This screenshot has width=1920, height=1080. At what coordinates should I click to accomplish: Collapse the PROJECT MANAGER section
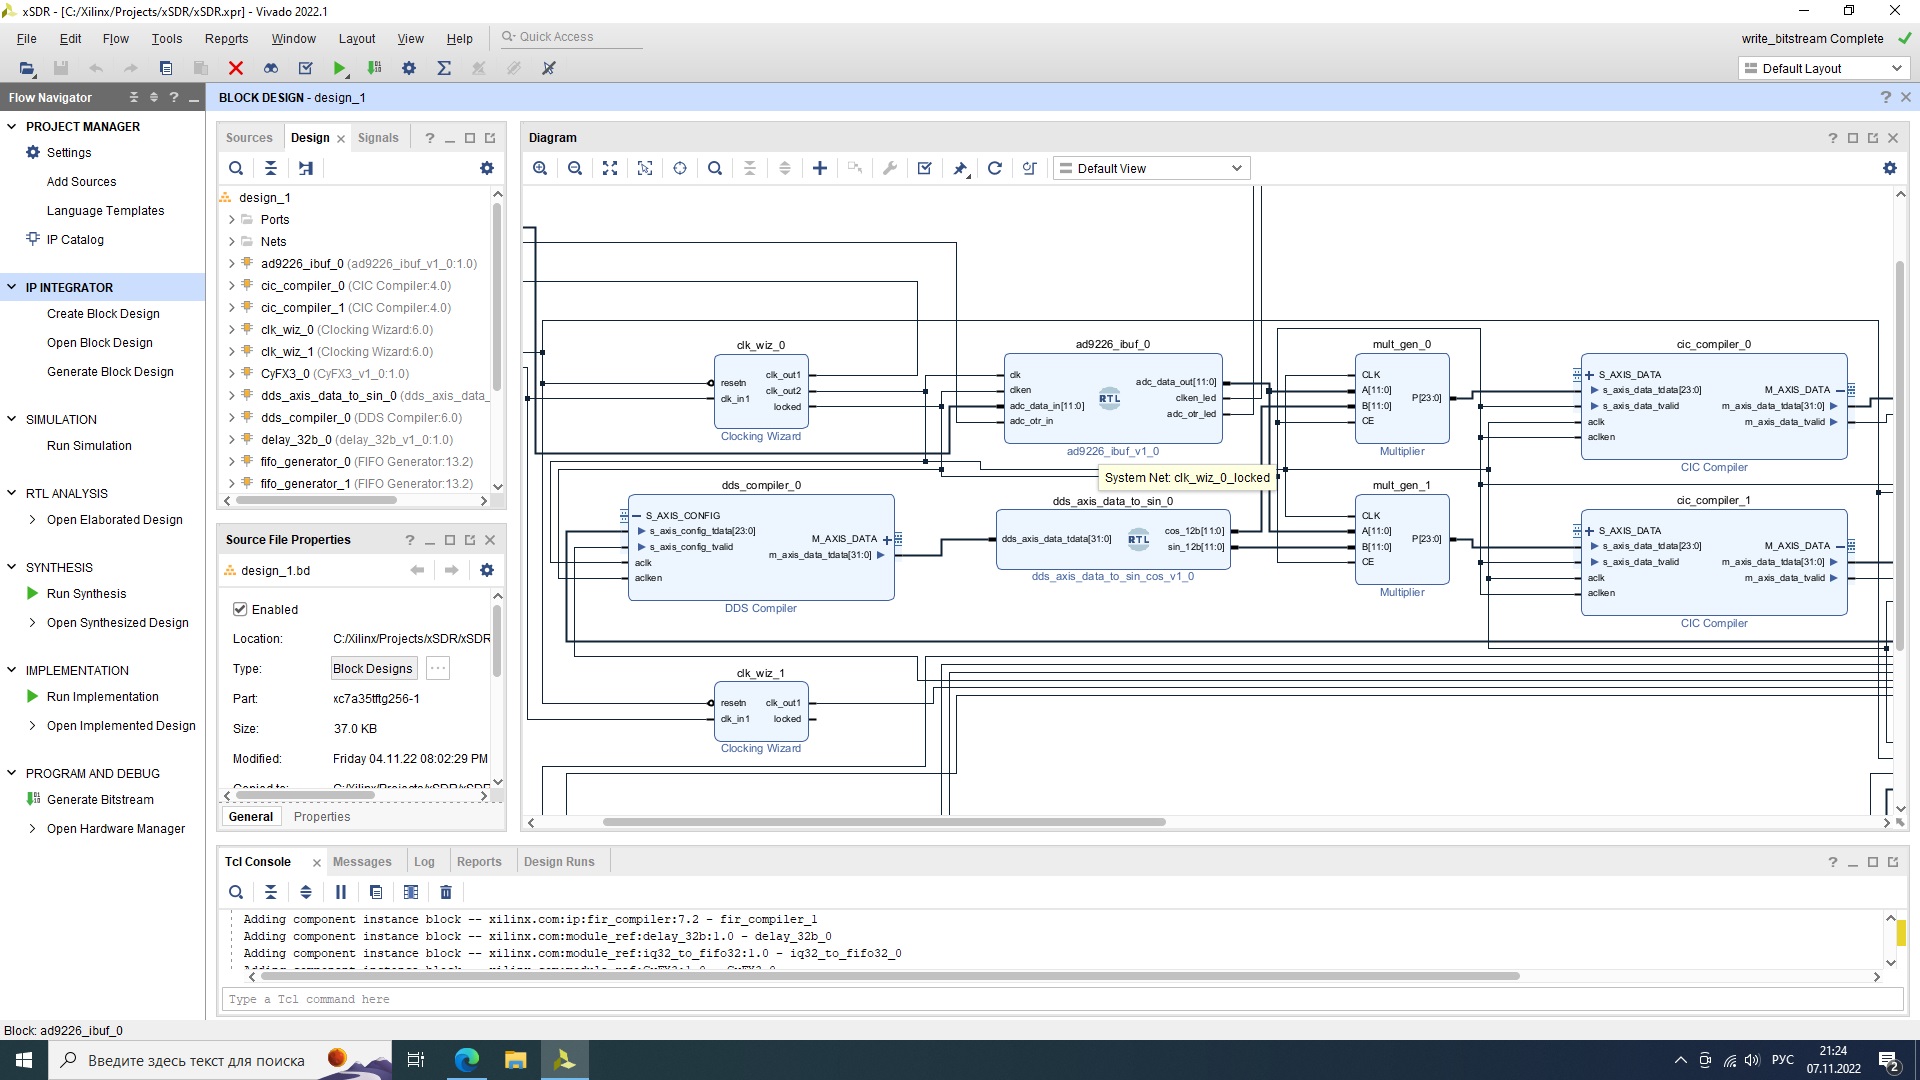(x=12, y=127)
